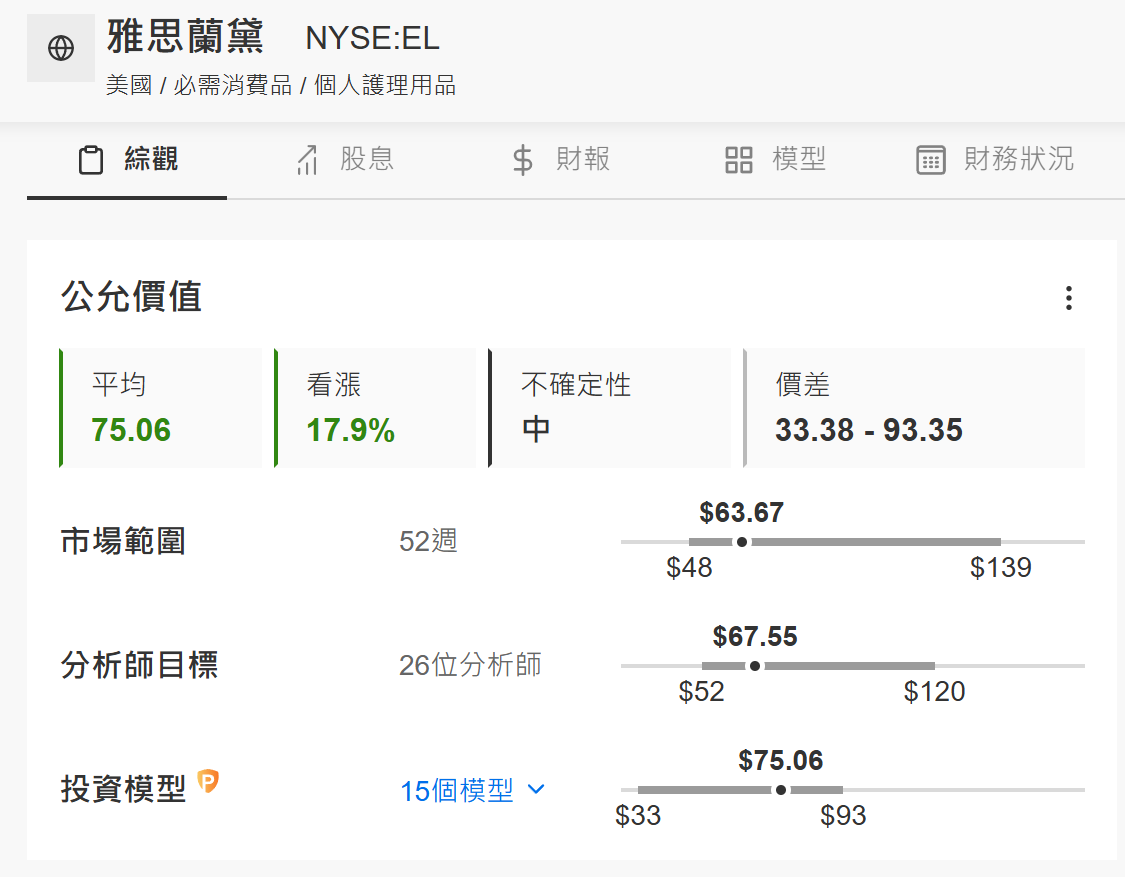This screenshot has height=877, width=1125.
Task: Select the 平均 75.06 card
Action: point(161,408)
